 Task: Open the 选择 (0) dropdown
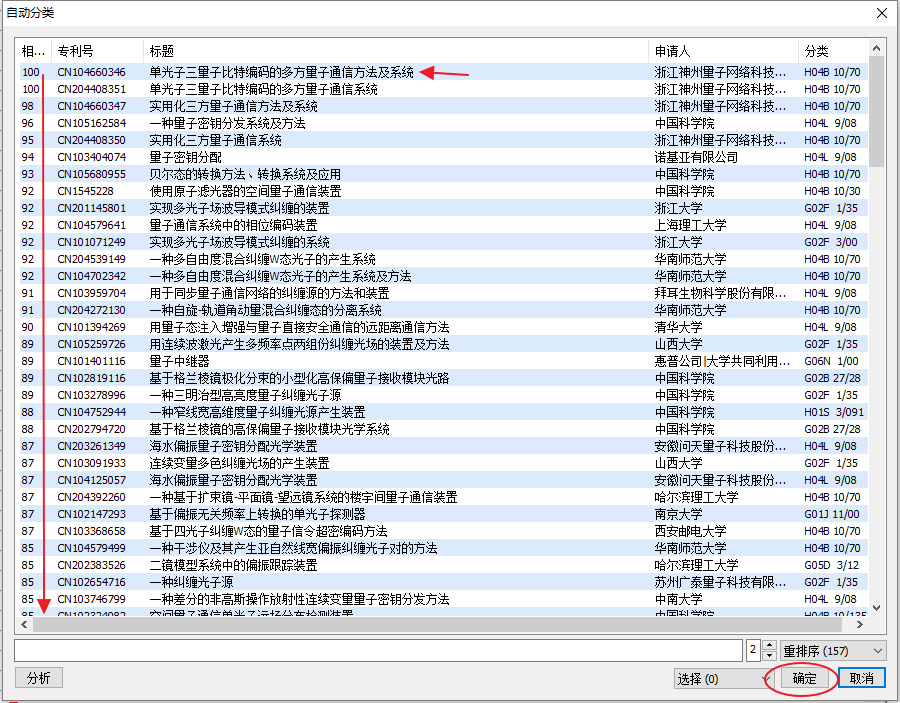(x=724, y=679)
